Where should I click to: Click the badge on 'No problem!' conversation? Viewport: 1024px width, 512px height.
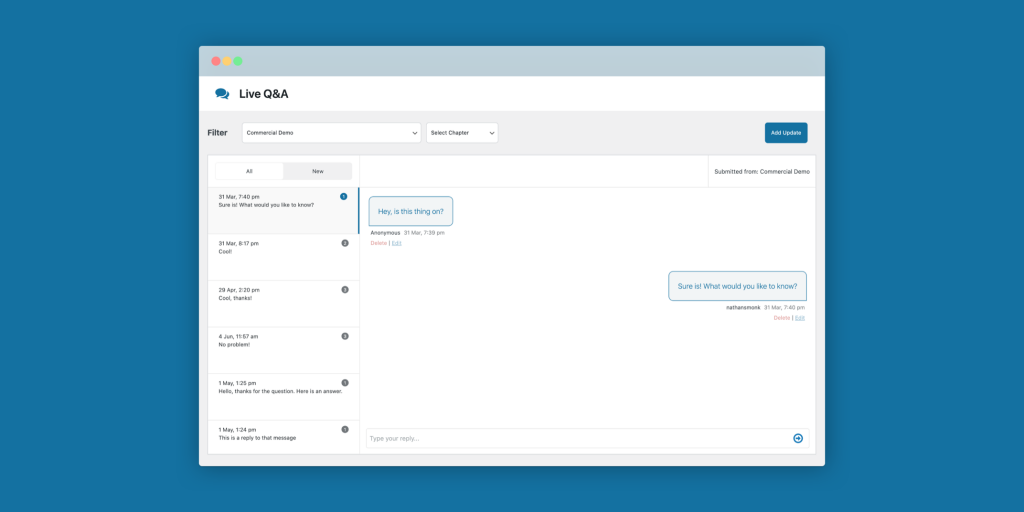(345, 336)
